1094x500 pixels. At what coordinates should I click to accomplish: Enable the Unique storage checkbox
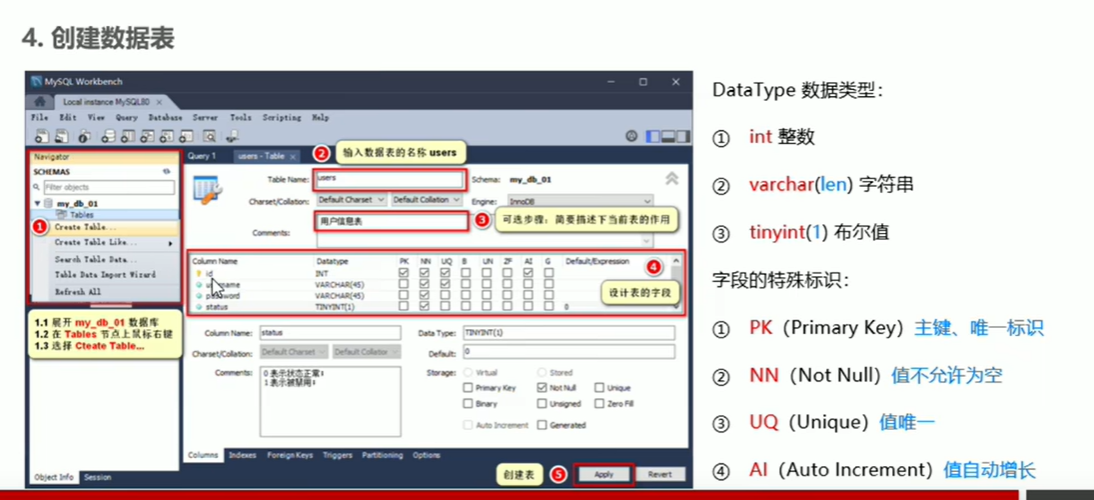coord(599,388)
